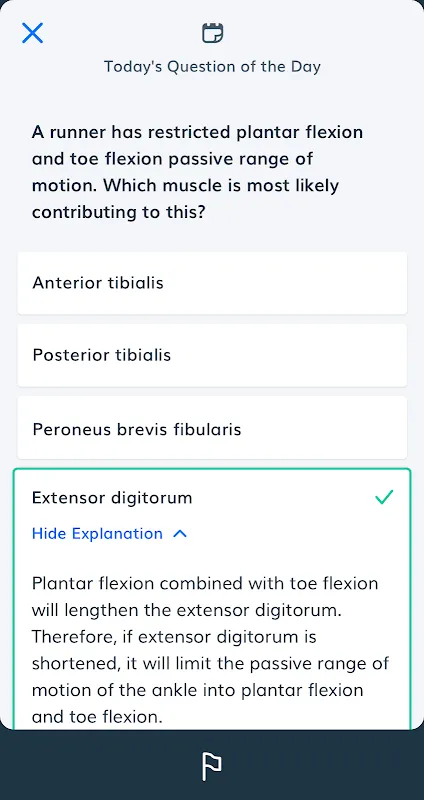
Task: Click Hide Explanation link
Action: click(97, 534)
